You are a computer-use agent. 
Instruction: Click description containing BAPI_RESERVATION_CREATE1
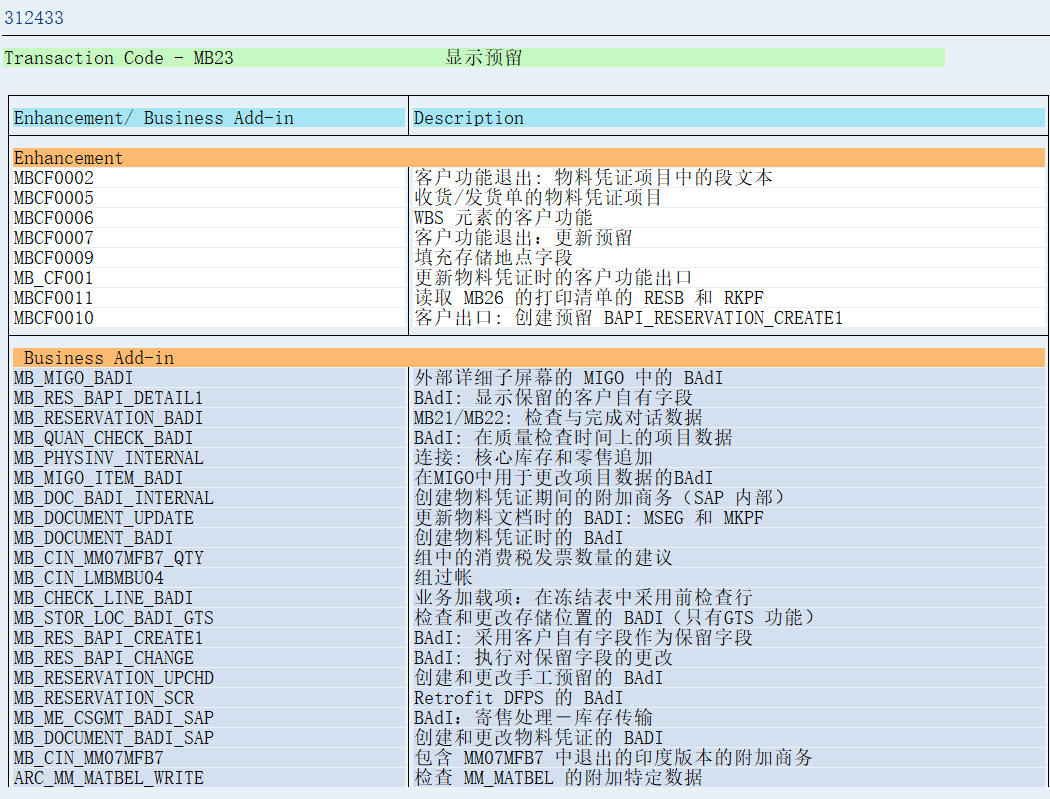coord(628,317)
